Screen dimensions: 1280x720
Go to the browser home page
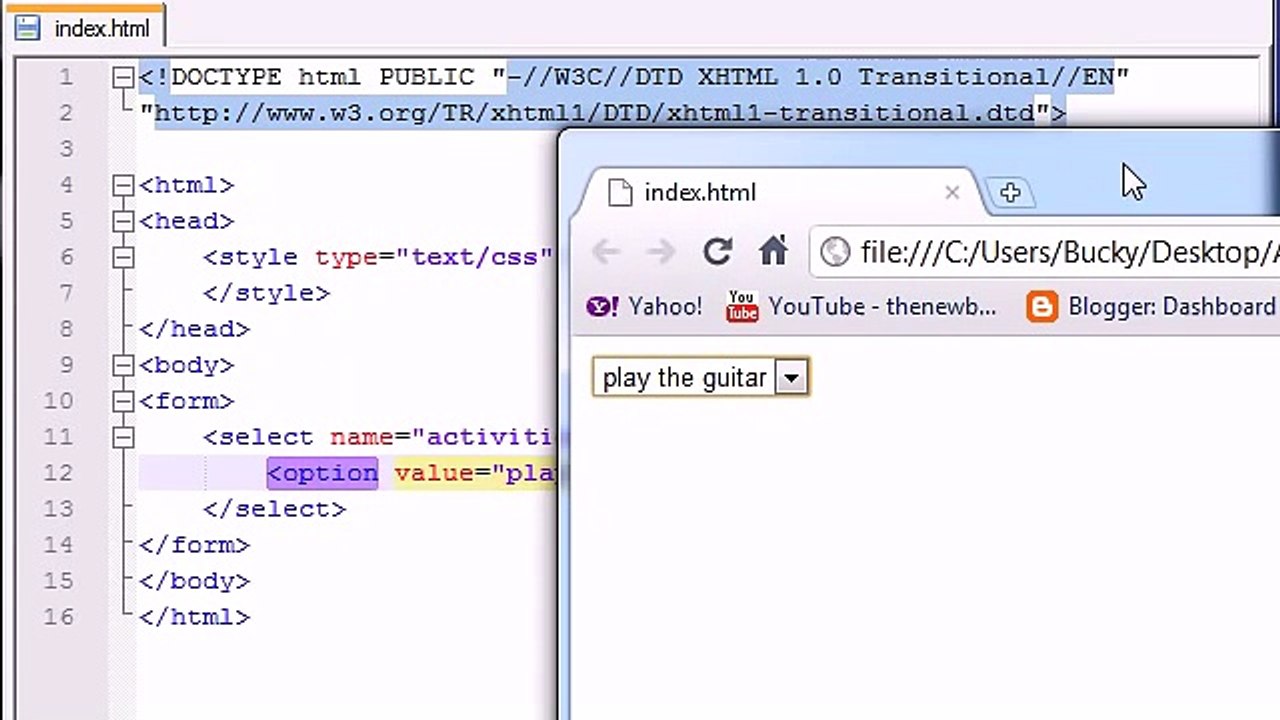click(773, 252)
